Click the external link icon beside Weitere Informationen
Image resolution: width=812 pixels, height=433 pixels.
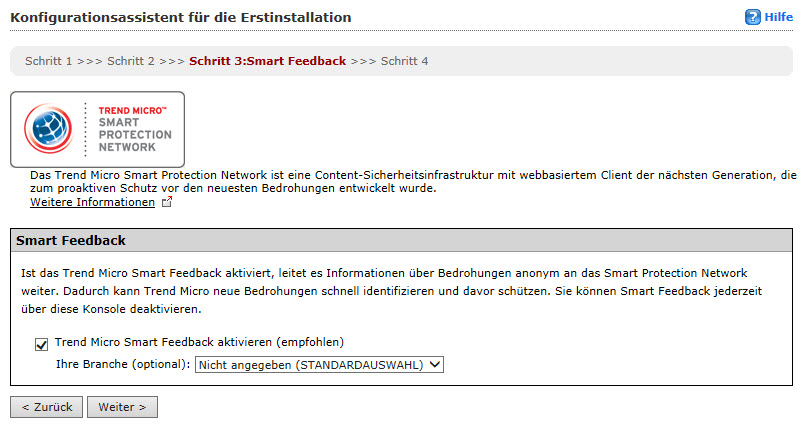pyautogui.click(x=167, y=203)
